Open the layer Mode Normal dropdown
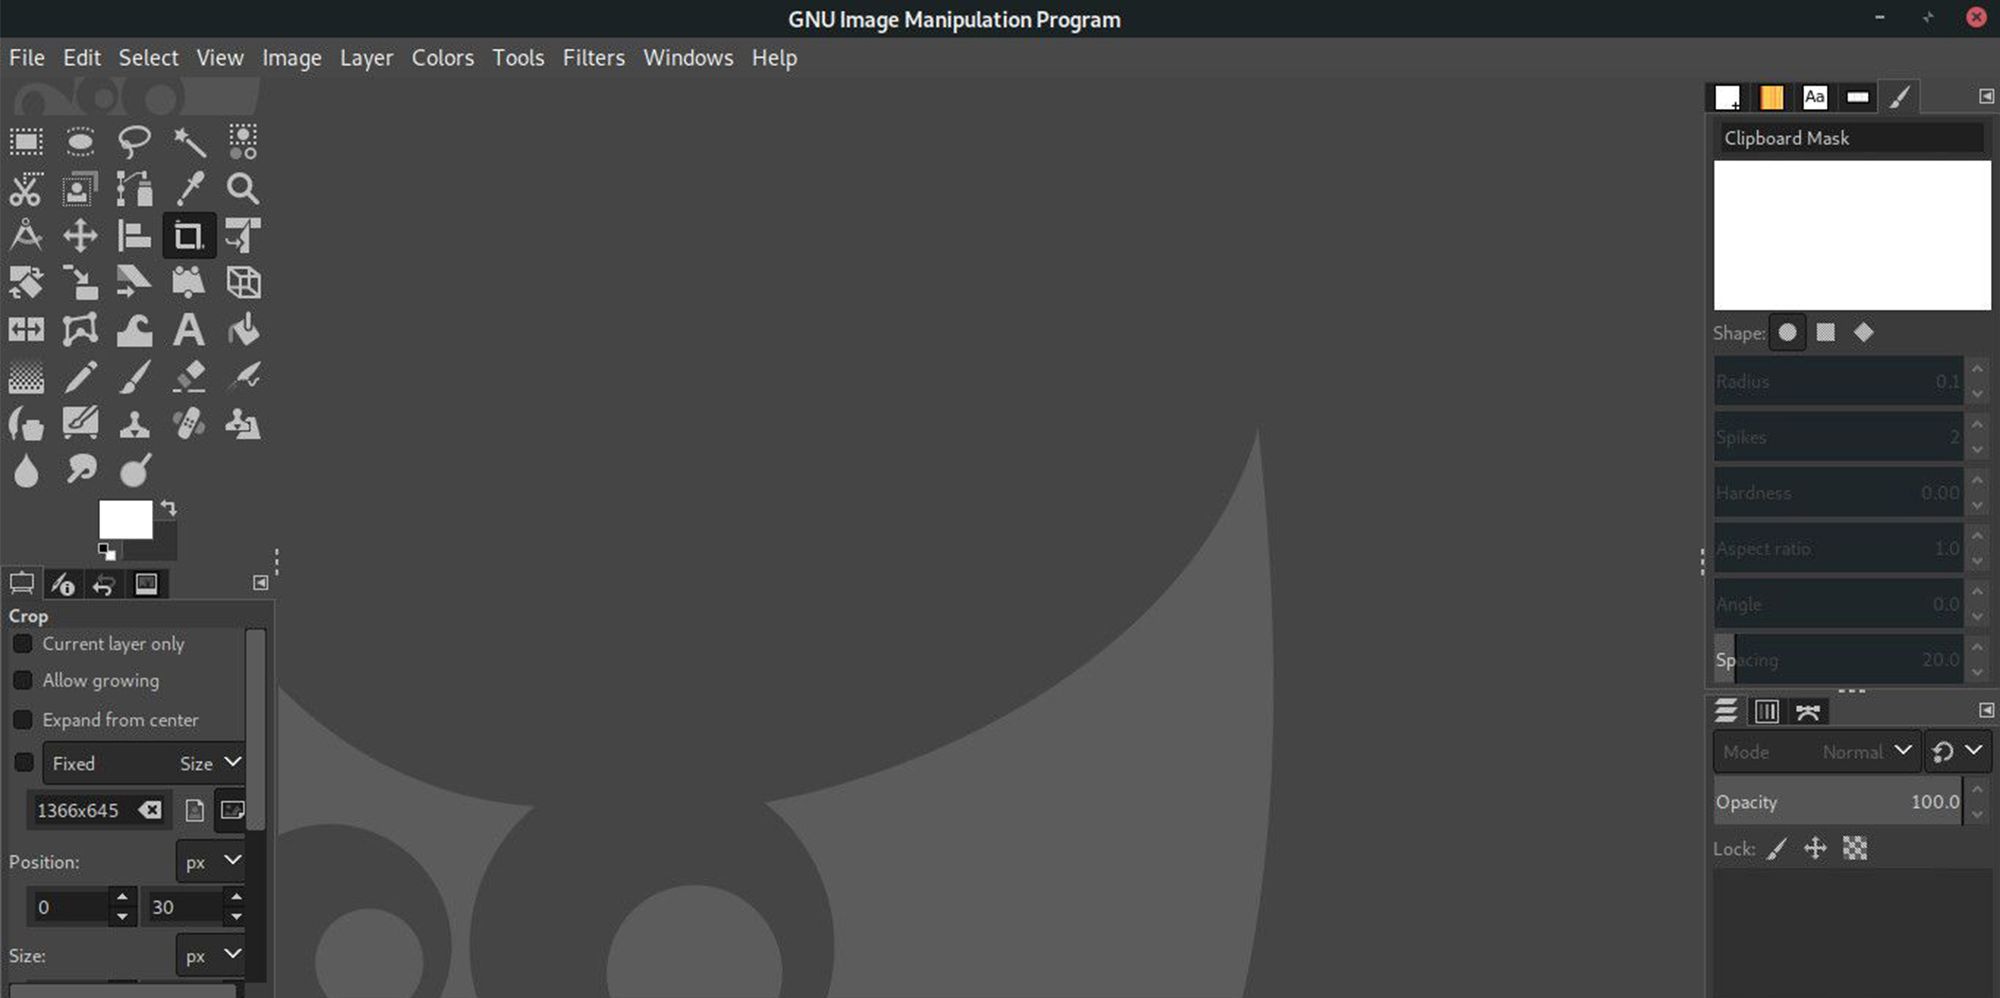 click(1816, 752)
